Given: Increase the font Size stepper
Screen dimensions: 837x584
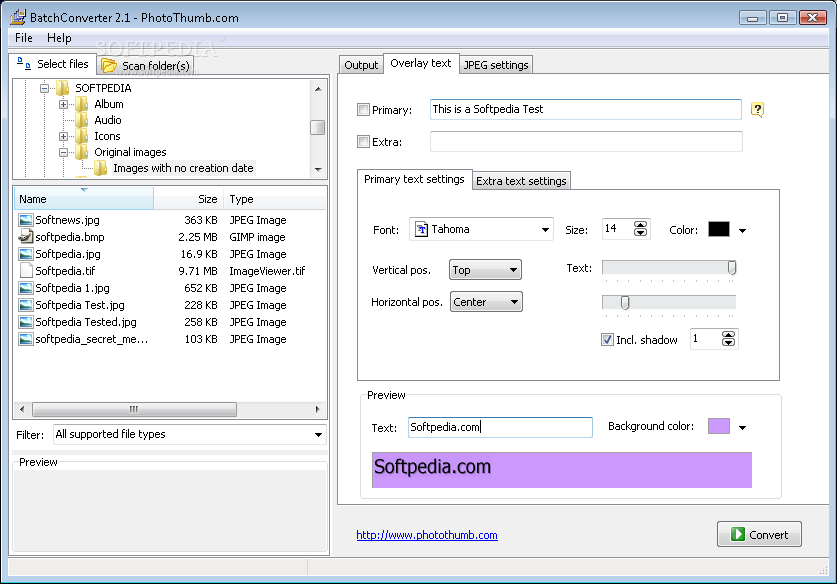Looking at the screenshot, I should (x=641, y=225).
